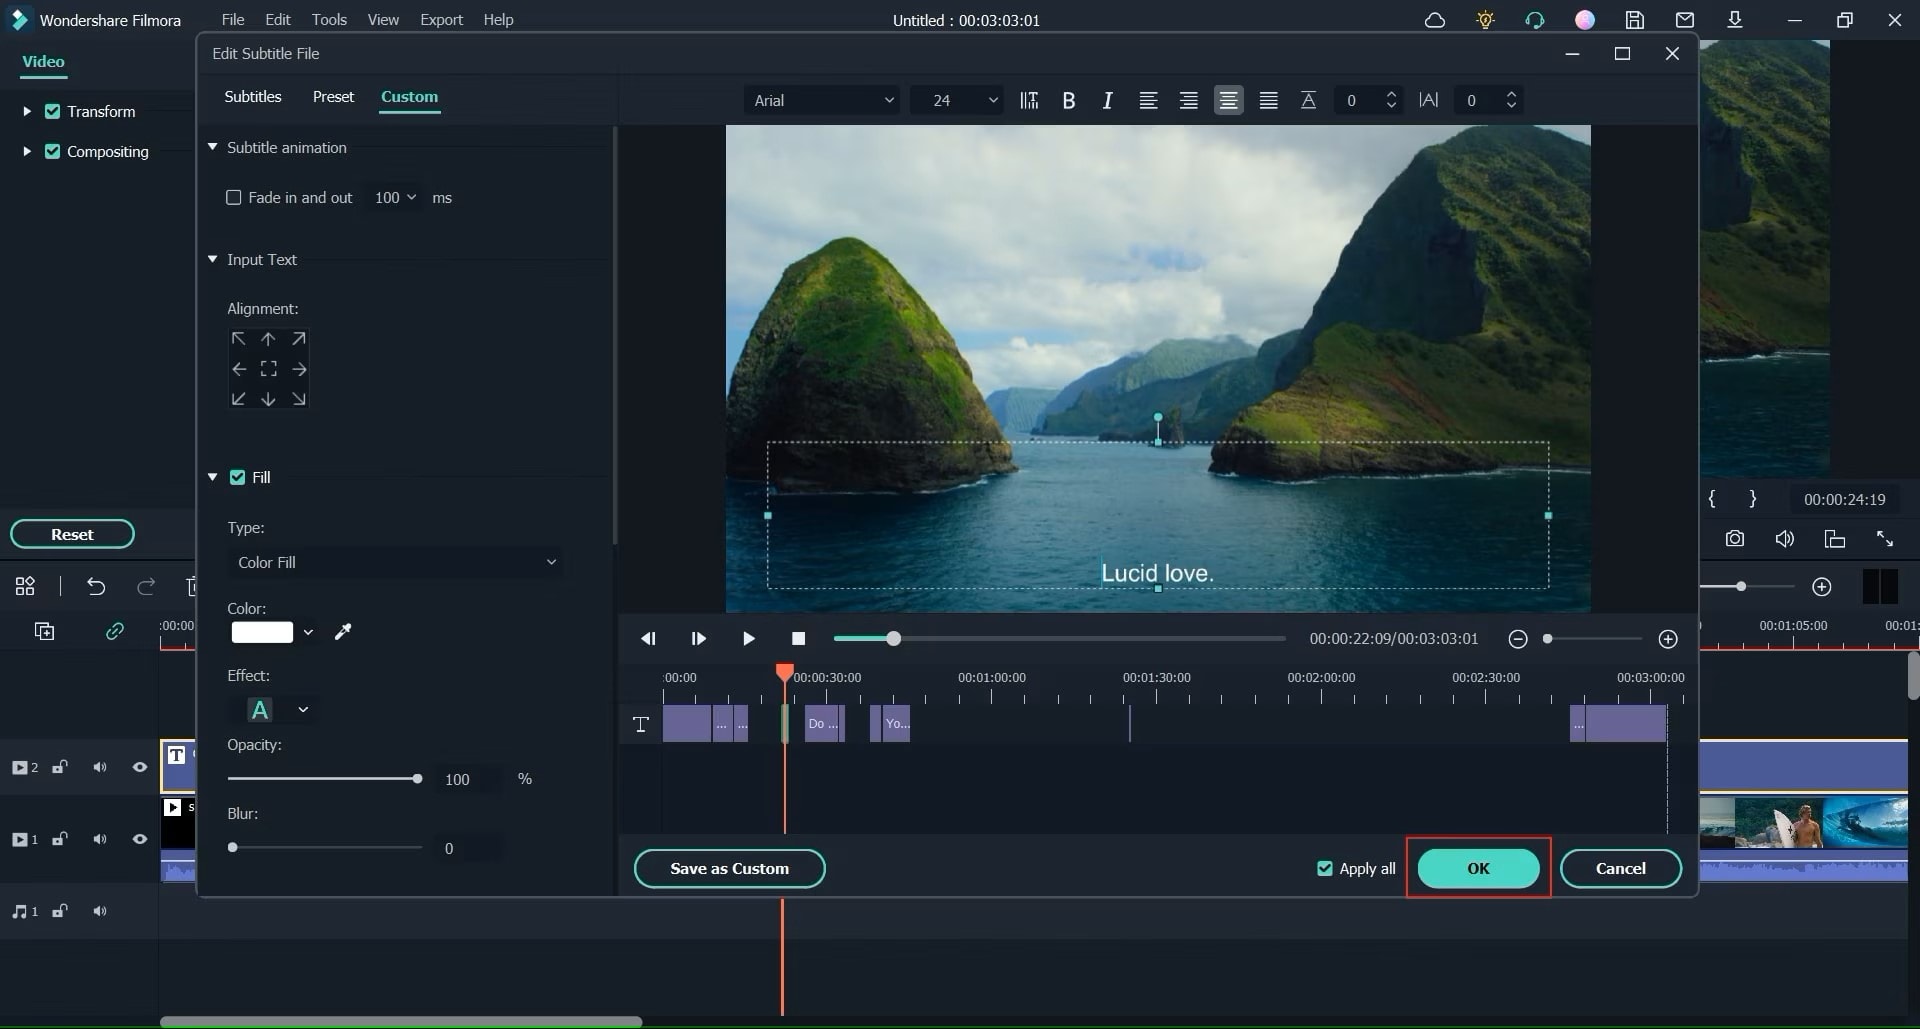Open the Arial font dropdown
Viewport: 1920px width, 1029px height.
pos(822,100)
